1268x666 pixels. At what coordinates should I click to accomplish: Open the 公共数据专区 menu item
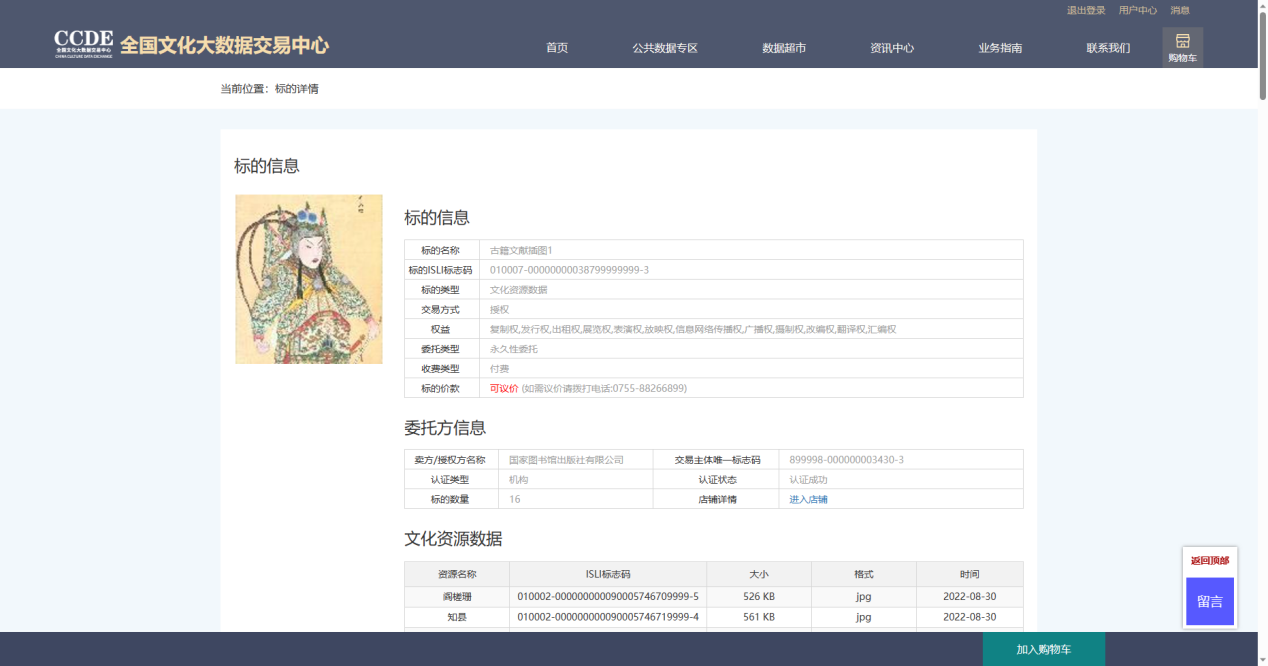coord(664,48)
